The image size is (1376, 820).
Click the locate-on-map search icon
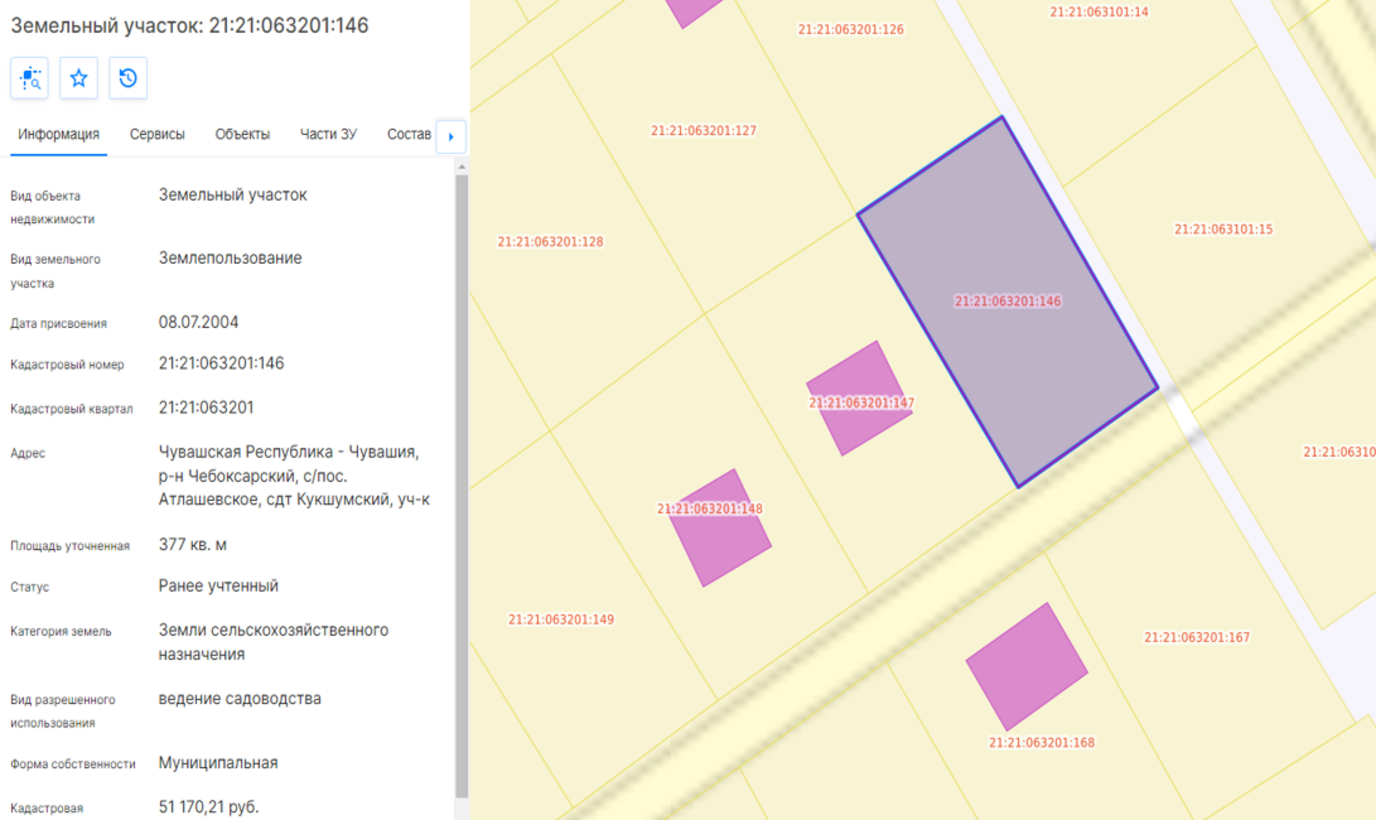click(30, 78)
